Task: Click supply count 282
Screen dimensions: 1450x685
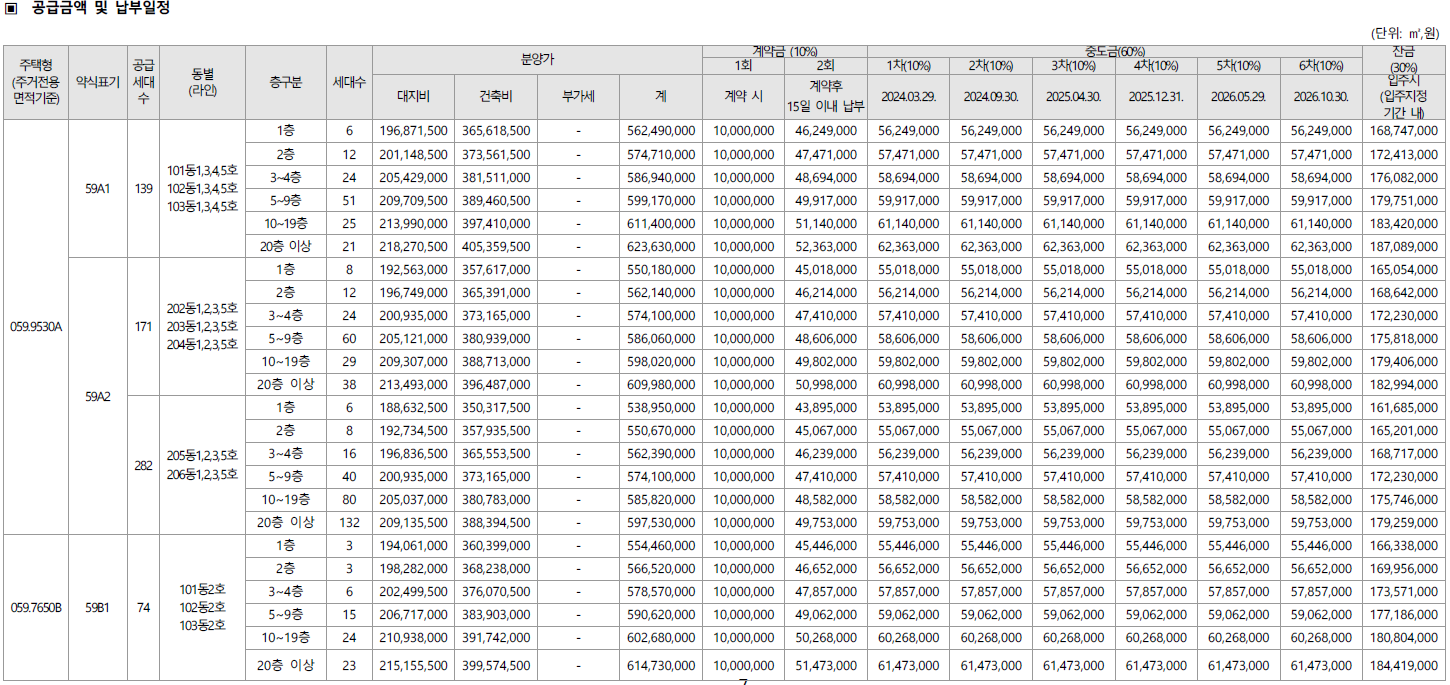Action: coord(143,465)
